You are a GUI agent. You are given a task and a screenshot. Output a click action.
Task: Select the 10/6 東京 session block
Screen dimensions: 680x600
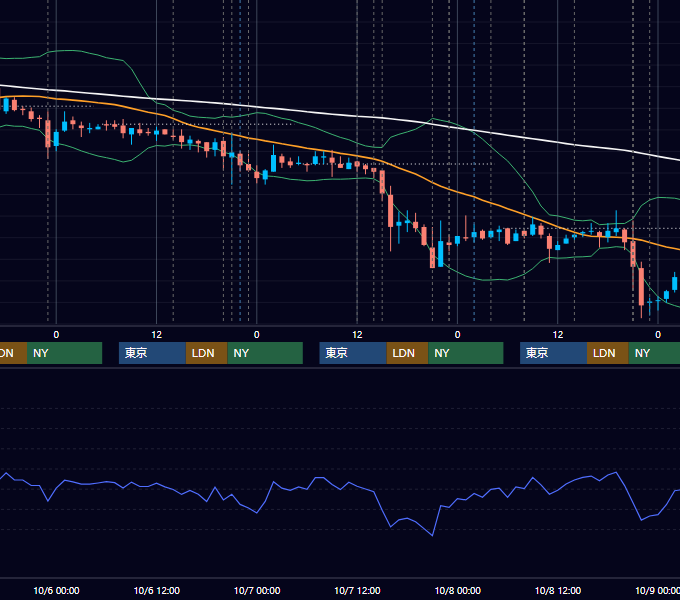pos(152,353)
